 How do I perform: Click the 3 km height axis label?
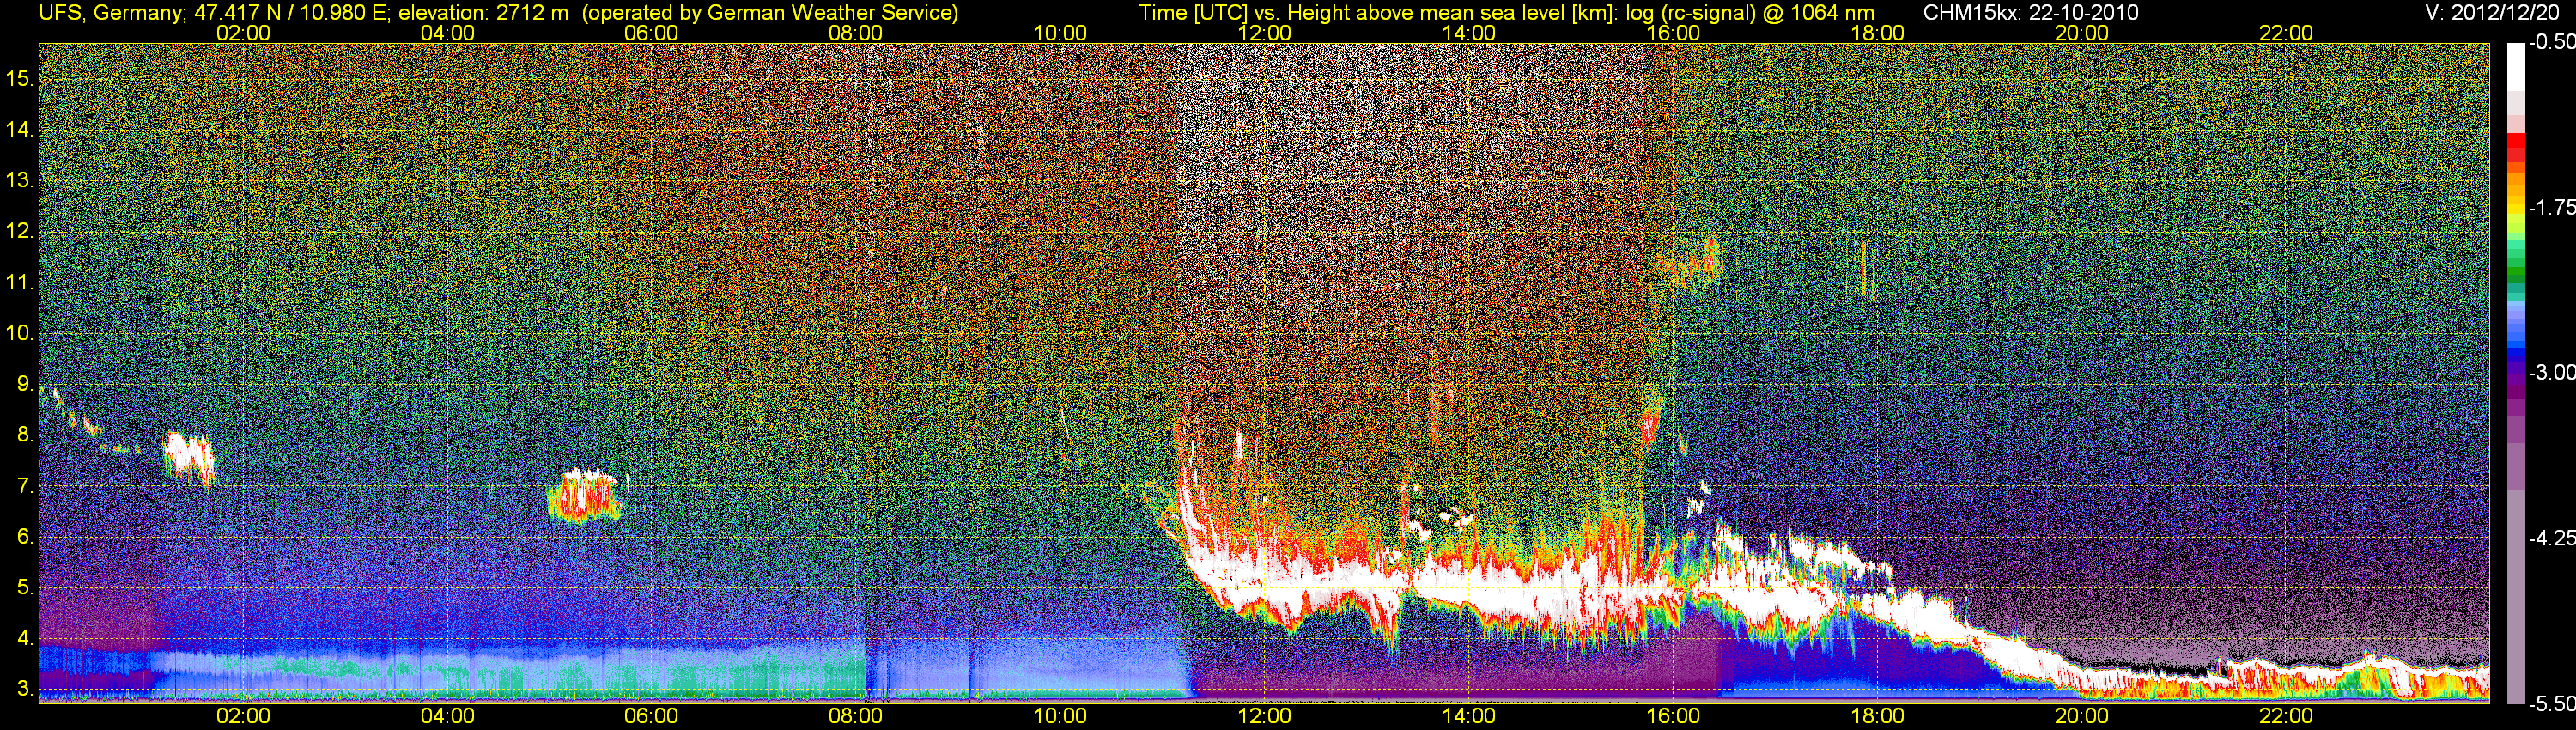point(25,690)
